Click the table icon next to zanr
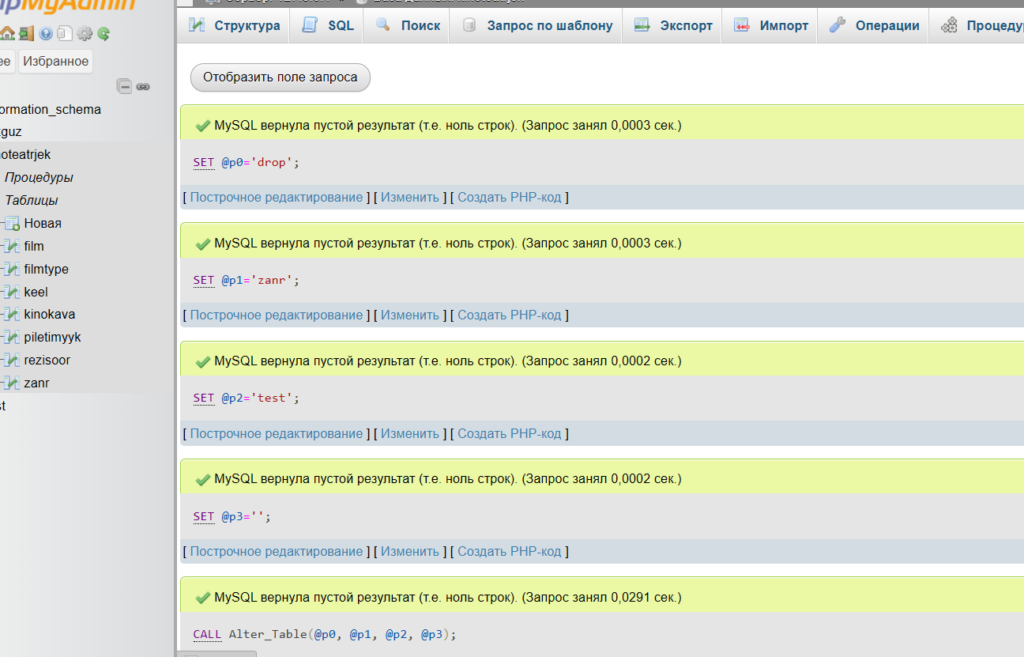 [12, 383]
